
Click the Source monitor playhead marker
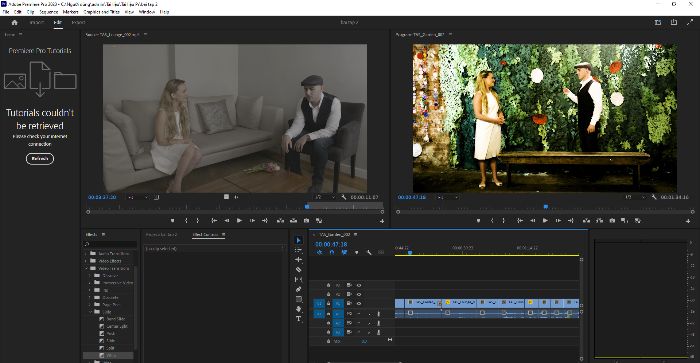307,207
